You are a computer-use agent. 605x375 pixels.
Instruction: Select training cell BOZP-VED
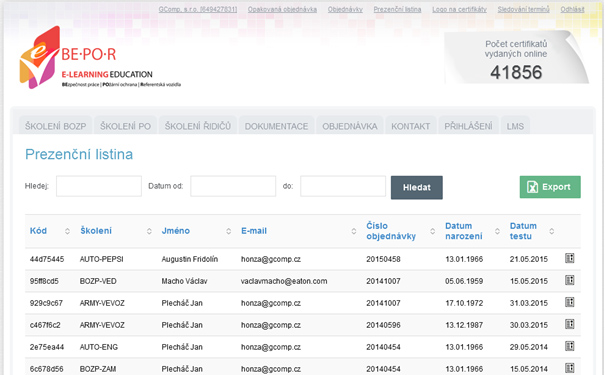point(98,281)
